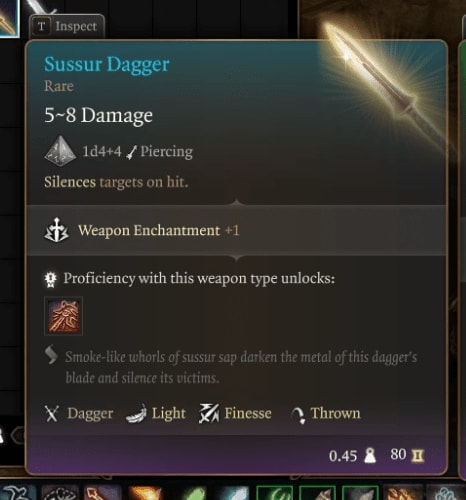Viewport: 466px width, 500px height.
Task: Click the d4 damage die icon
Action: (60, 151)
